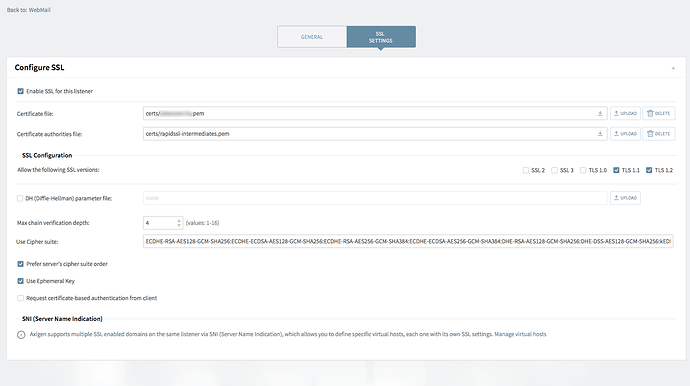Decrease max chain verification depth
Screen dimensions: 690x386
179,225
